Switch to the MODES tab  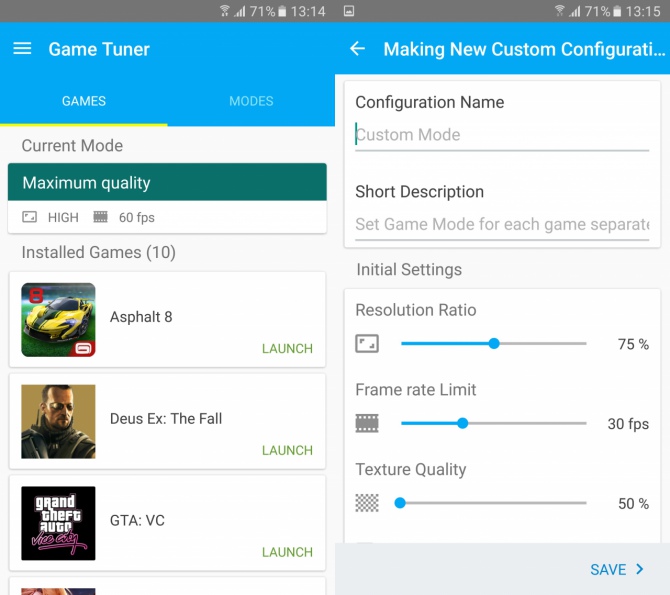tap(251, 101)
